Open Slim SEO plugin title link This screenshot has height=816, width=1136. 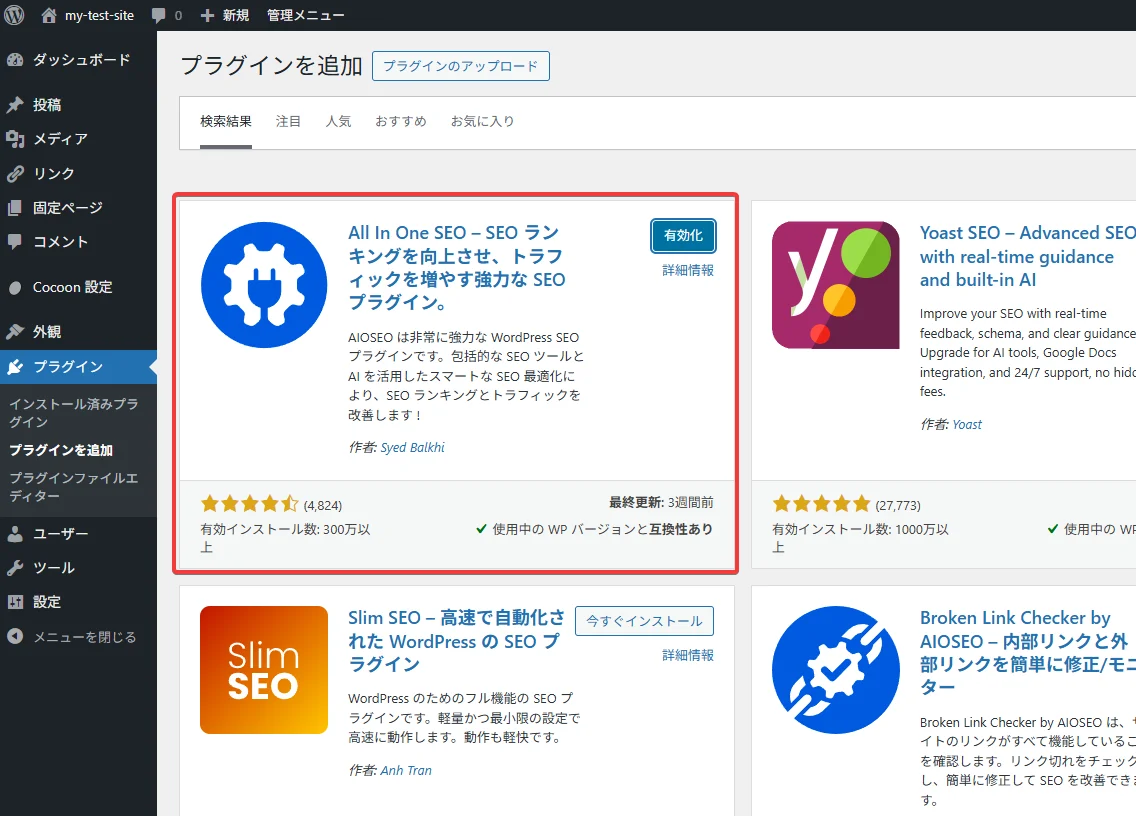coord(456,641)
